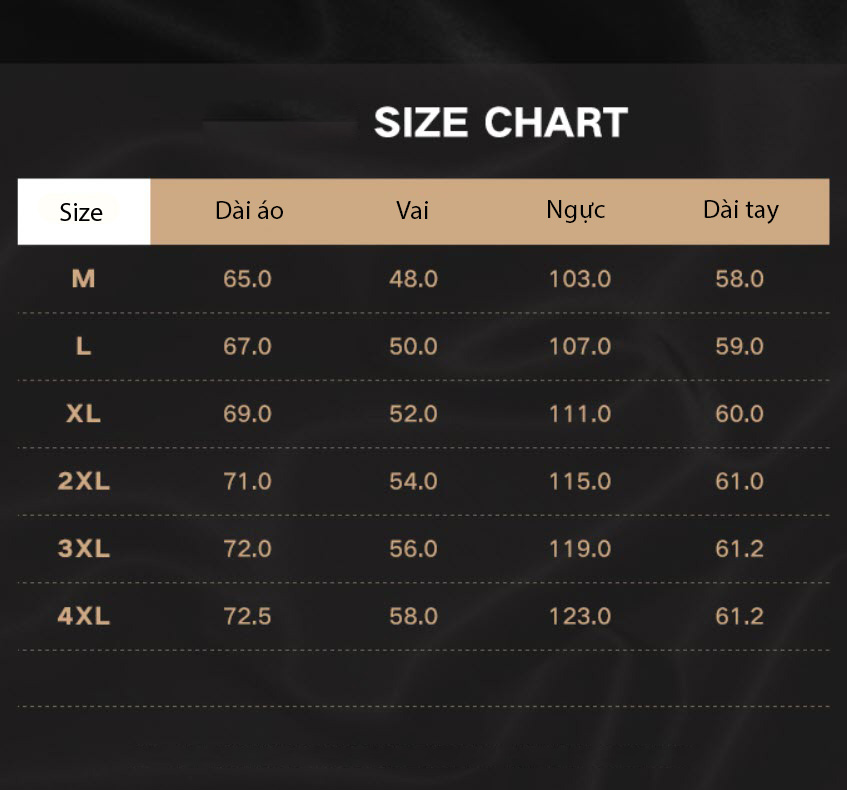847x790 pixels.
Task: Click the 61.0 sleeve value for 2XL
Action: [740, 481]
